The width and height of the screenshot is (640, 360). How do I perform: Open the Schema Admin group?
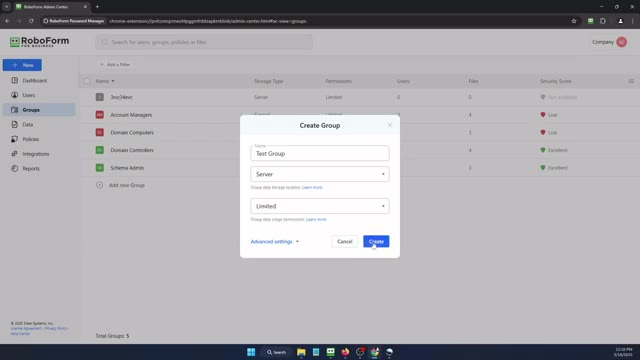click(127, 168)
